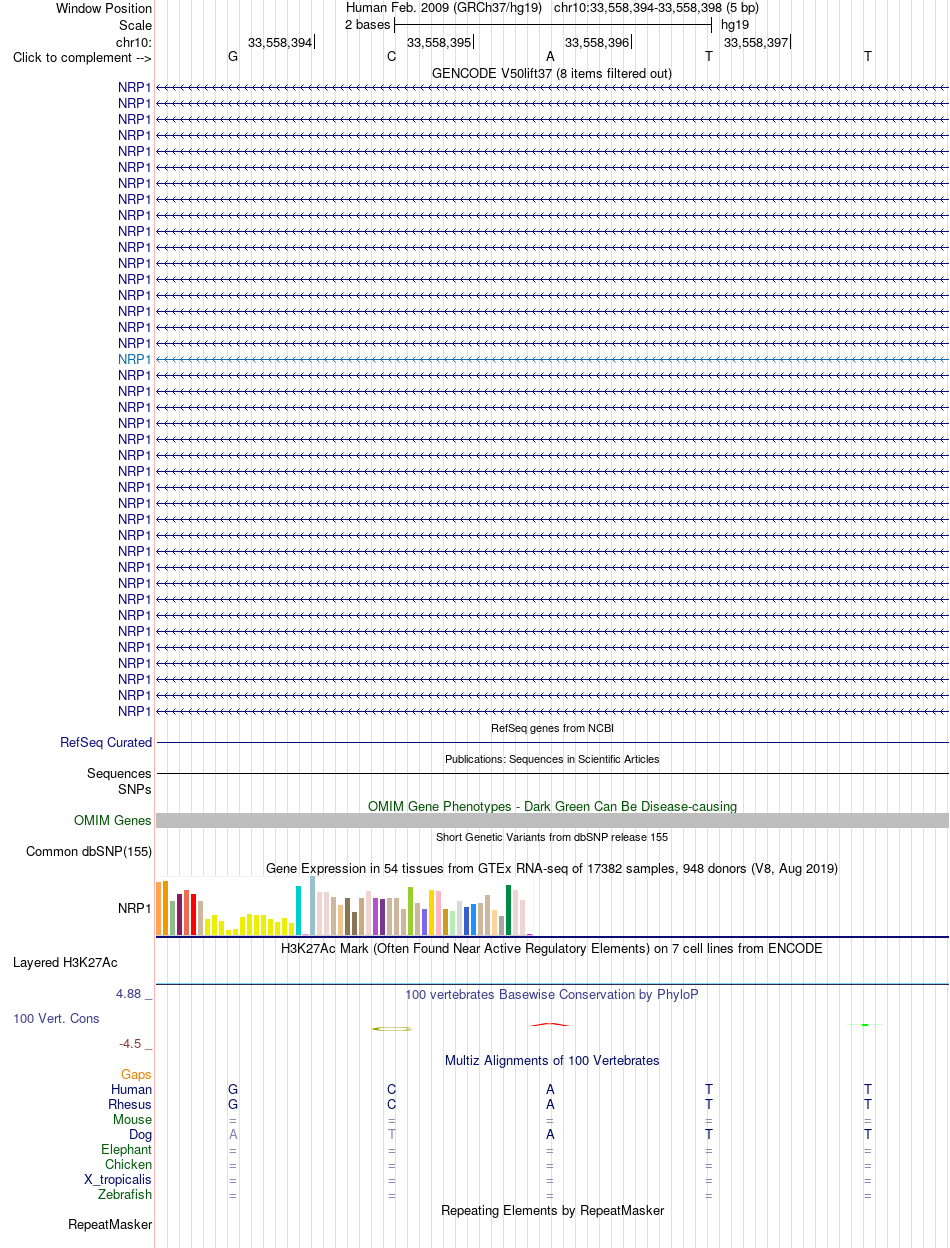Click the cyan bar in the GTEx chart
Image resolution: width=950 pixels, height=1248 pixels.
[298, 911]
